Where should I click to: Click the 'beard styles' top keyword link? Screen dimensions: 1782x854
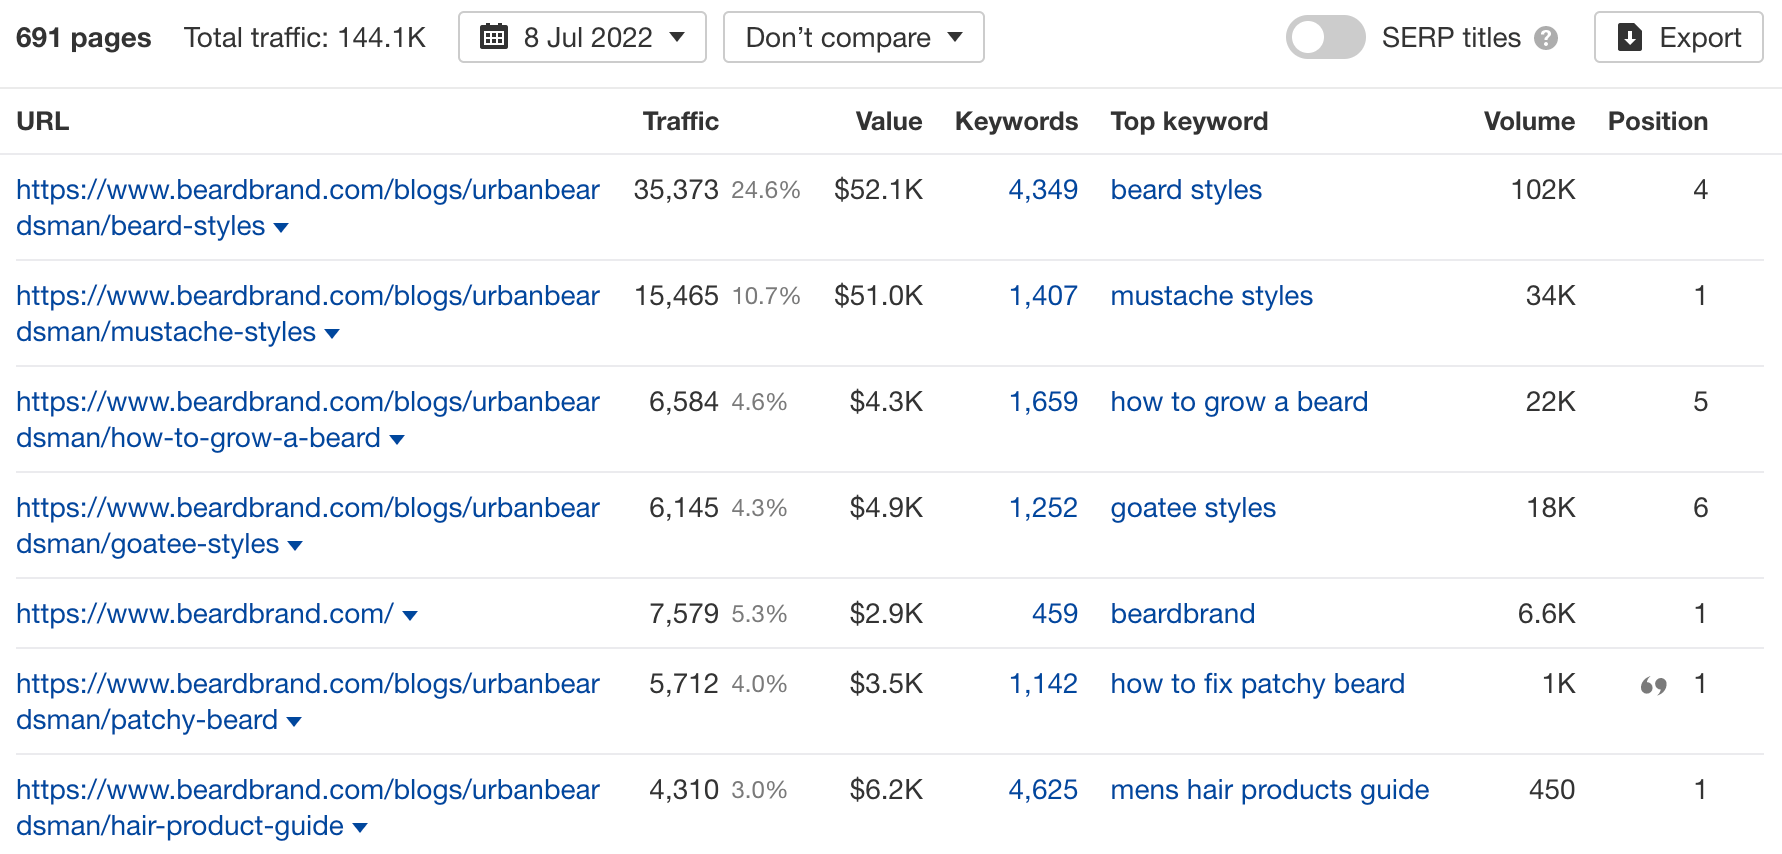pyautogui.click(x=1186, y=190)
